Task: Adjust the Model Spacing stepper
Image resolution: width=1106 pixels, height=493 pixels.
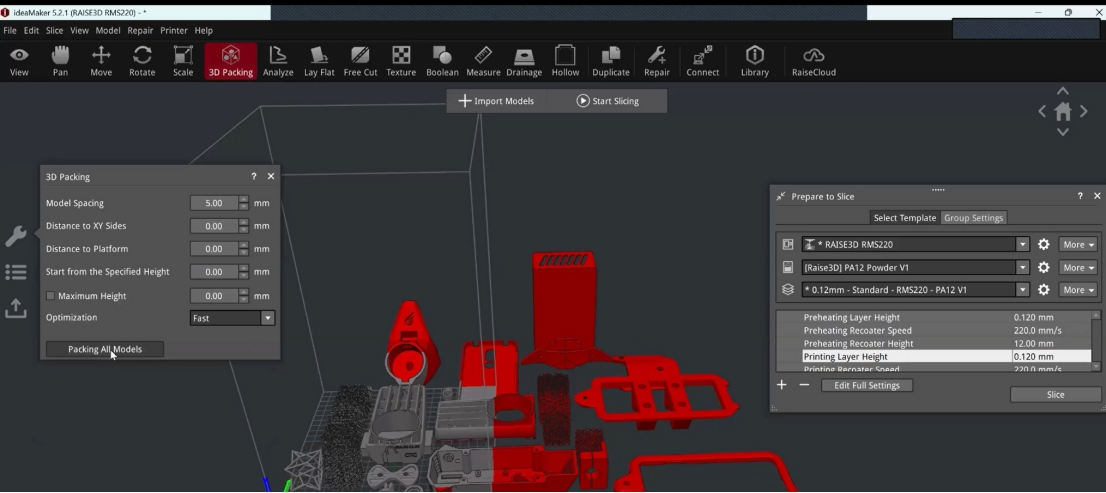Action: click(x=243, y=203)
